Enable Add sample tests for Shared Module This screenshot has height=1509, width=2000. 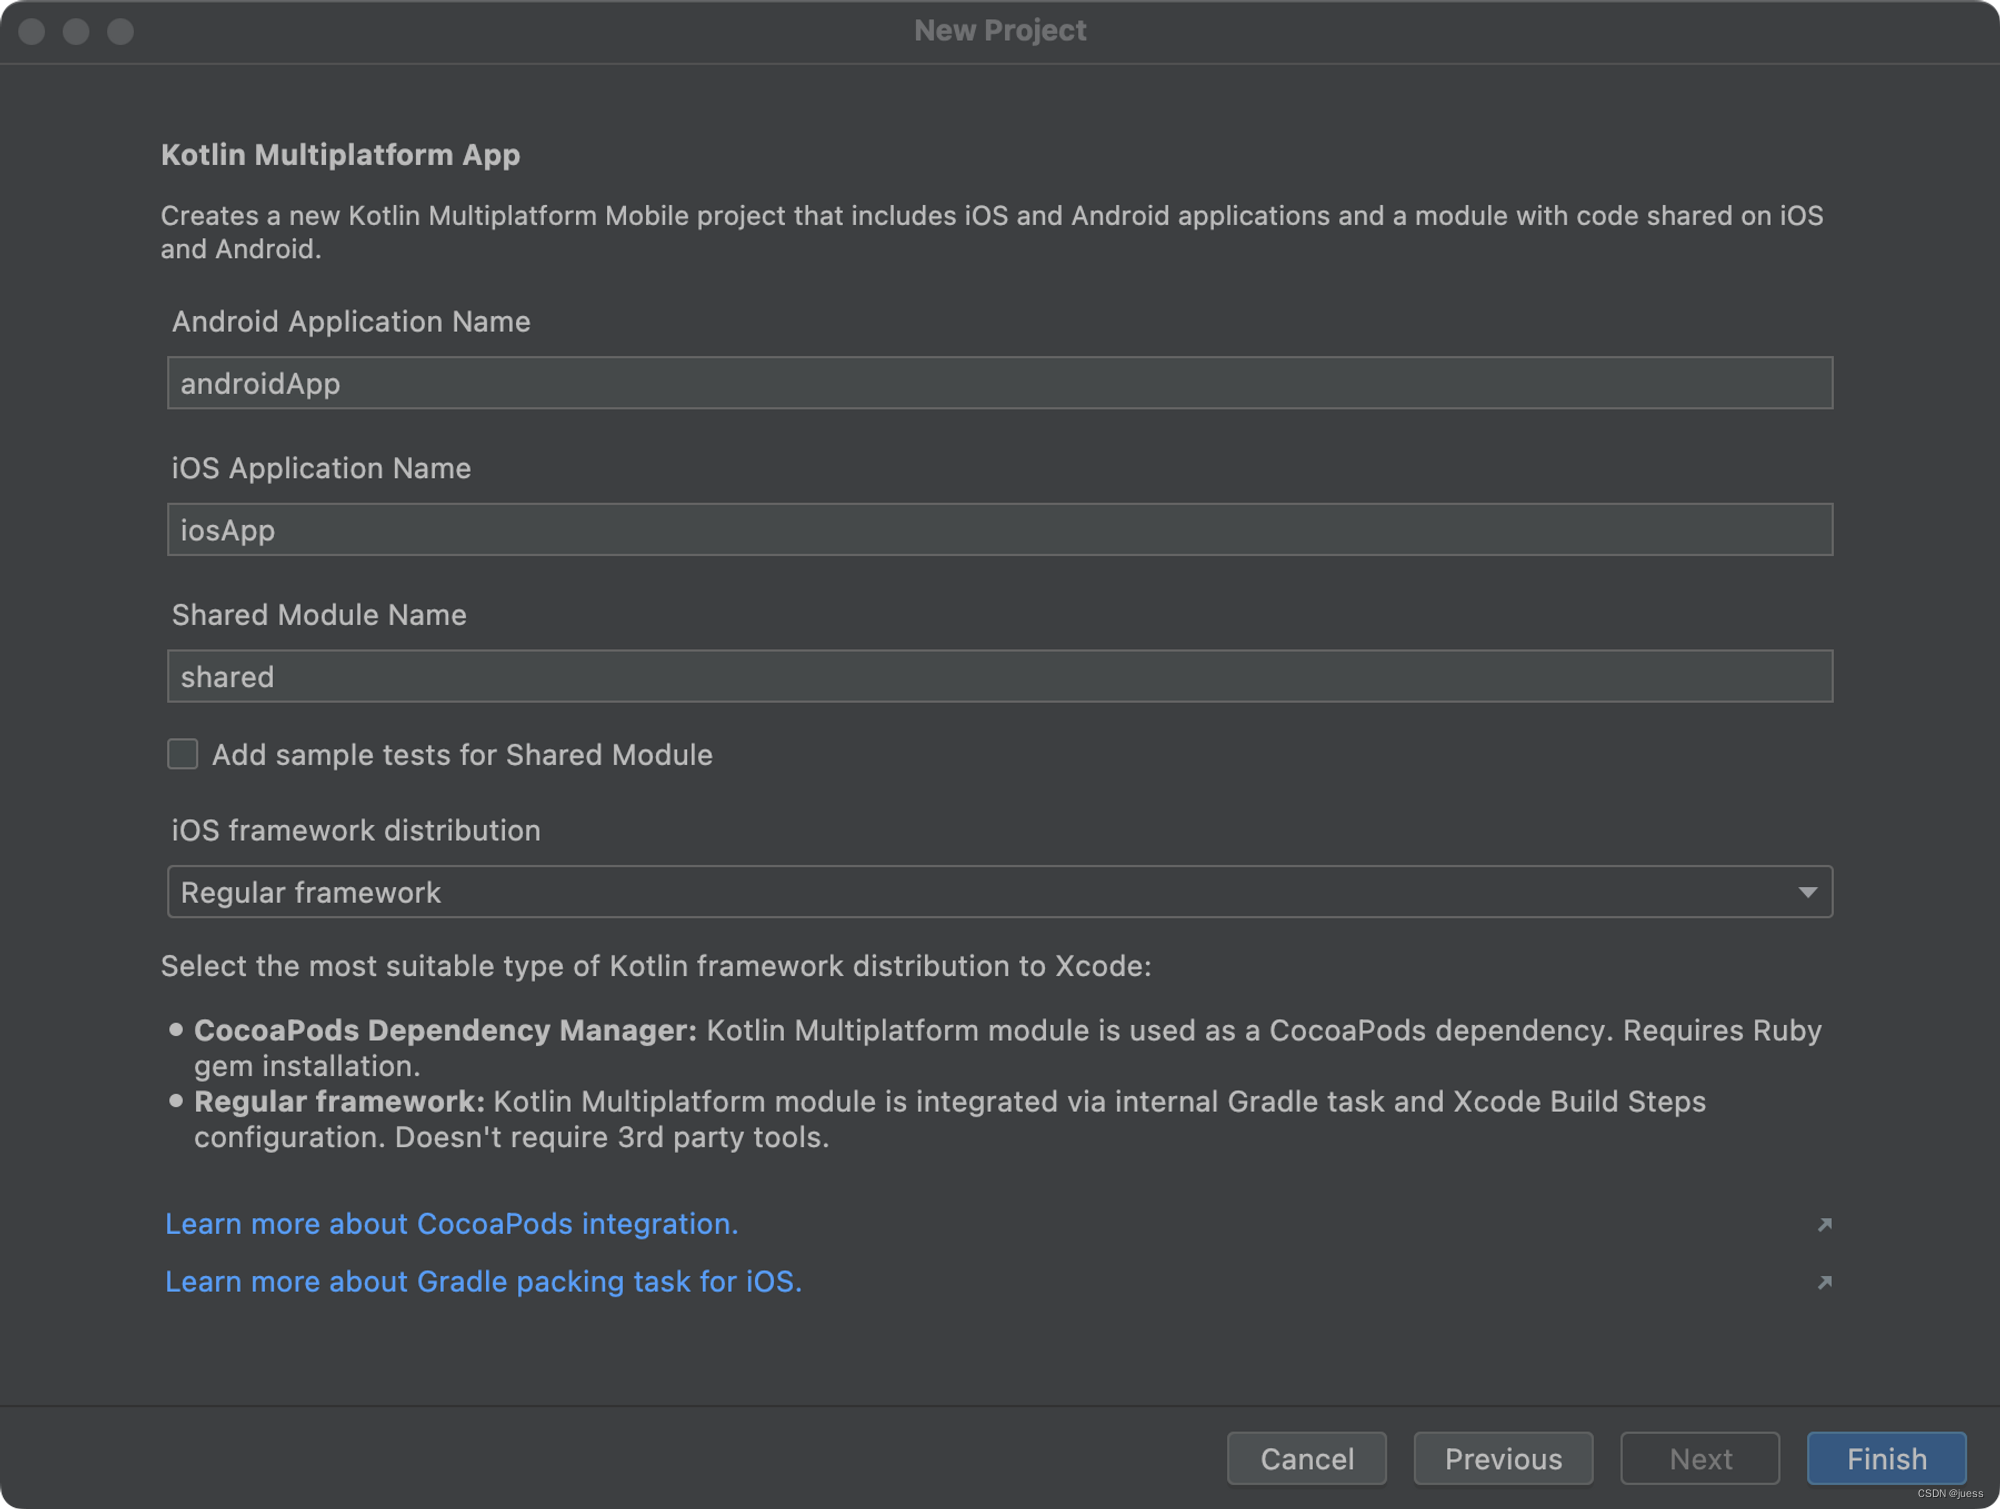pyautogui.click(x=183, y=754)
